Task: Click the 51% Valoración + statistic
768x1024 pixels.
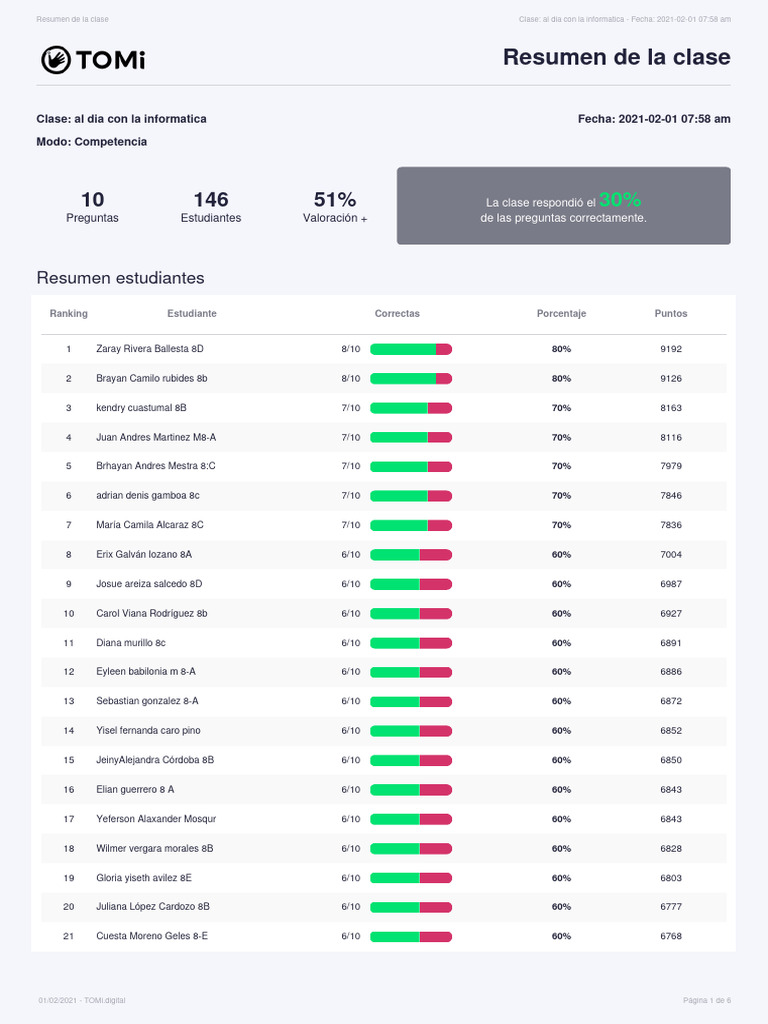Action: (335, 207)
